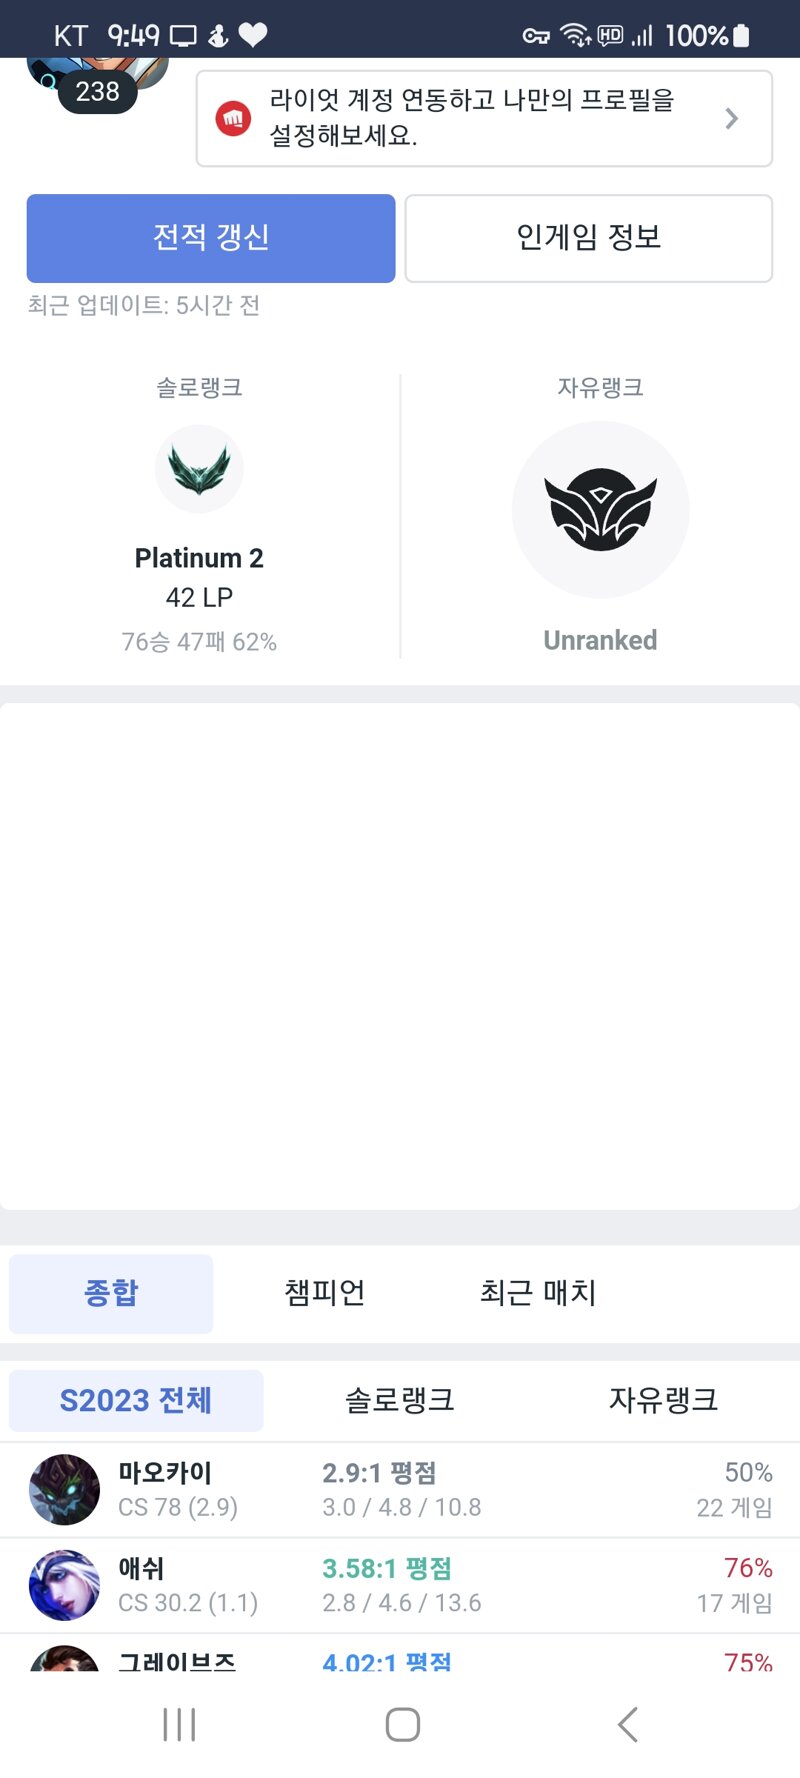Tap the Android back navigation icon
The width and height of the screenshot is (800, 1778).
coord(627,1724)
